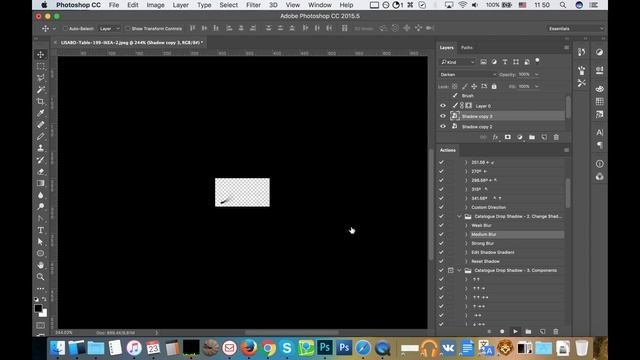
Task: Open the Darken blend mode dropdown
Action: pos(468,75)
